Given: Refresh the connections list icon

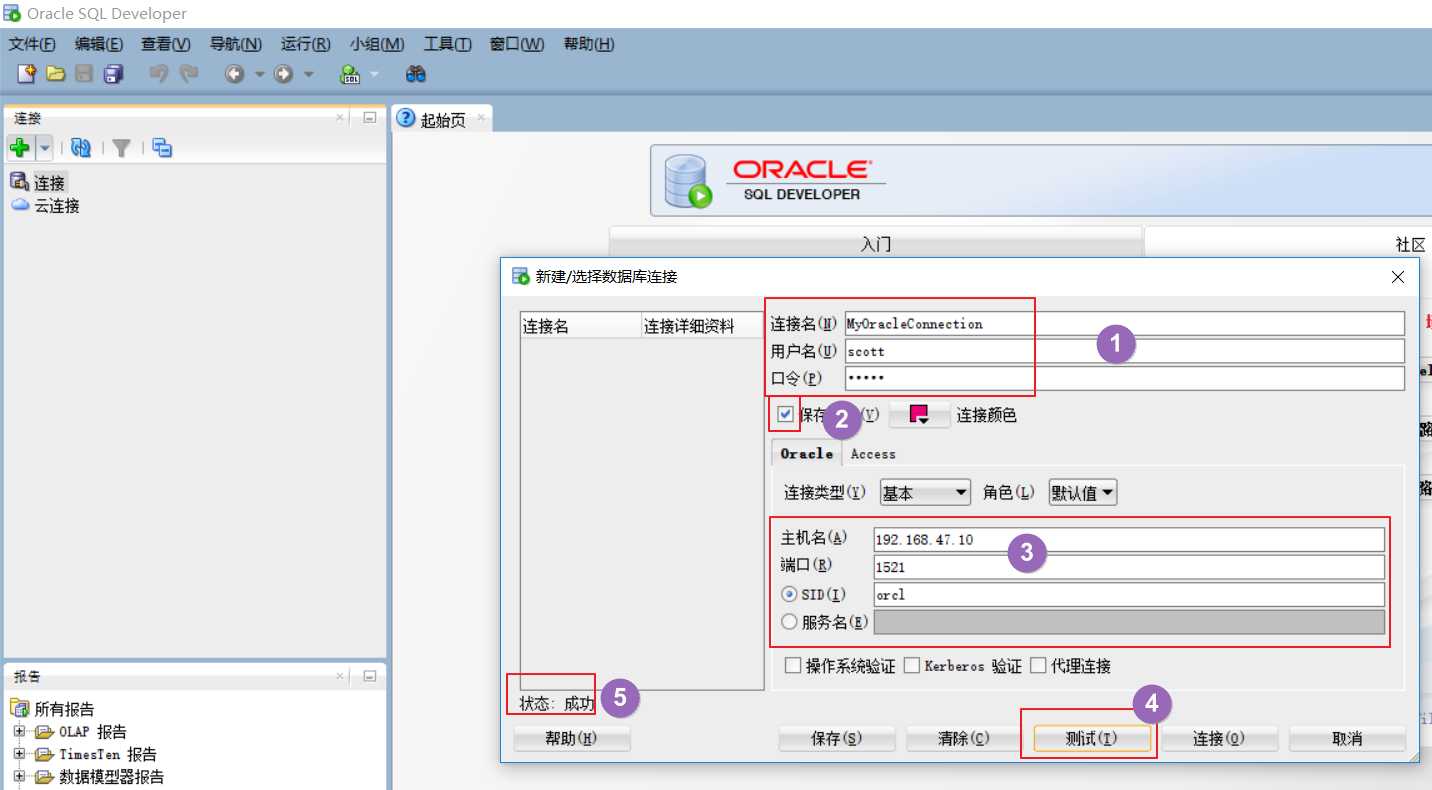Looking at the screenshot, I should [81, 148].
